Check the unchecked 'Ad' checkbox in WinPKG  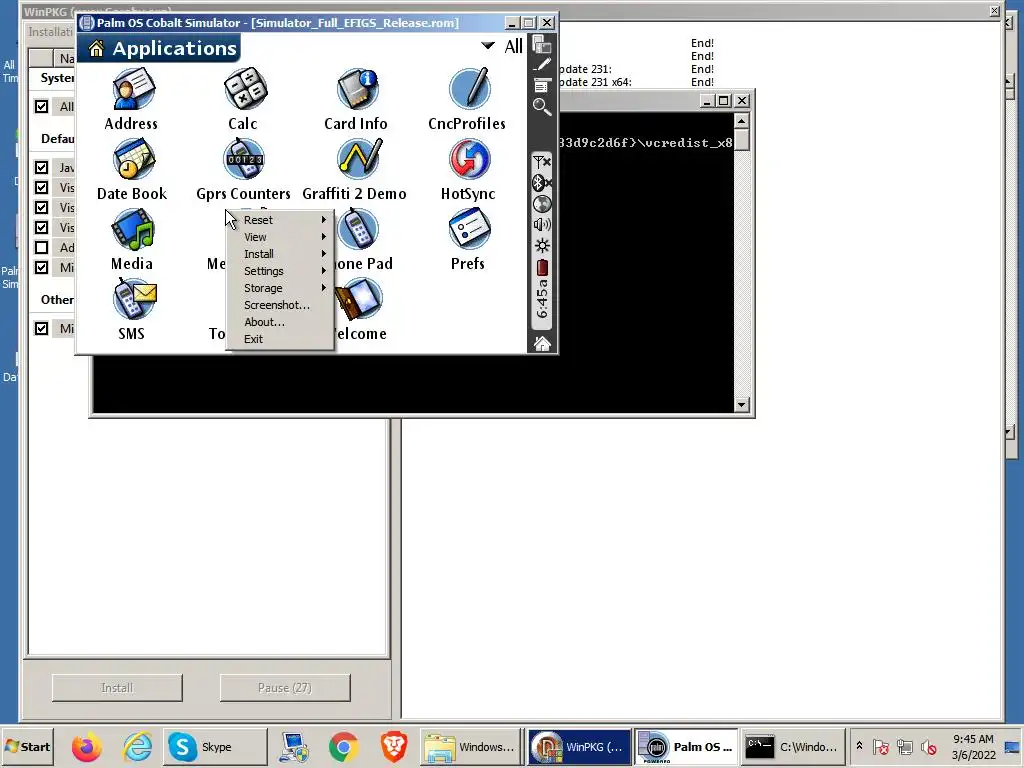(41, 248)
